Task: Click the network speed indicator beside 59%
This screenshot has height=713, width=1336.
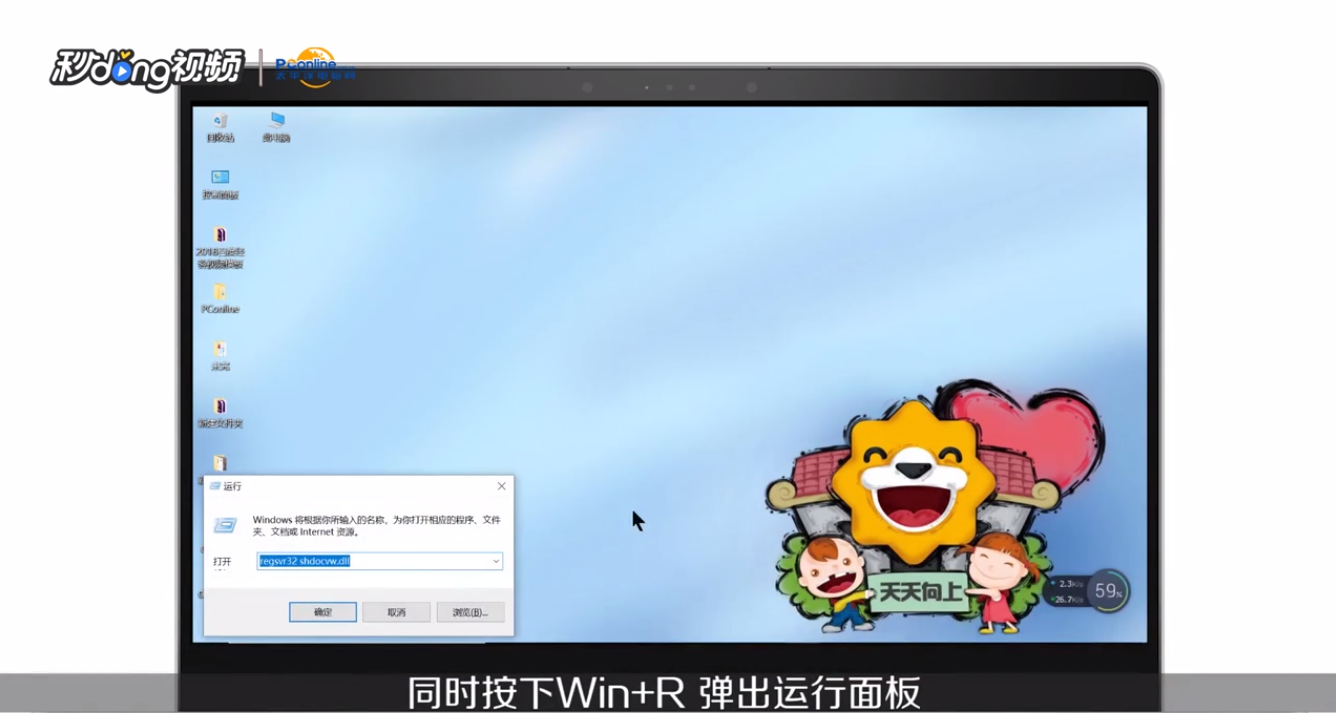Action: pyautogui.click(x=1065, y=591)
